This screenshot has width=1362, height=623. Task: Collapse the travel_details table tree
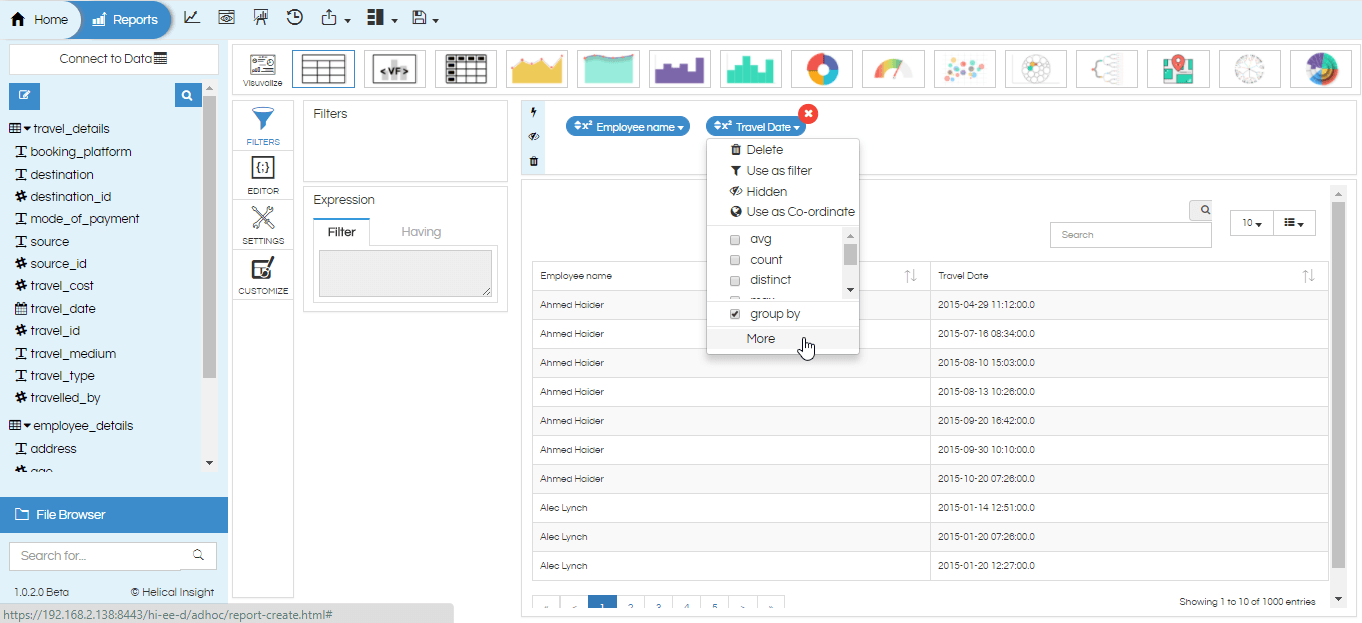pyautogui.click(x=27, y=129)
